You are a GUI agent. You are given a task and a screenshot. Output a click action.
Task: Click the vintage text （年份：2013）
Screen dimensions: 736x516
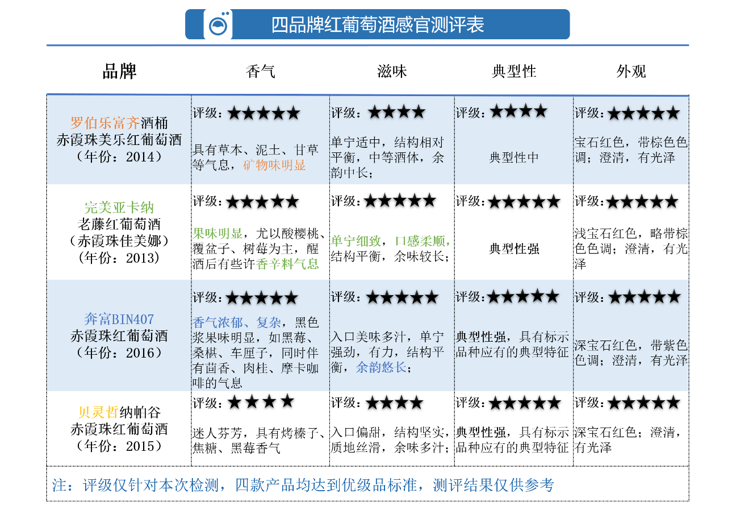[119, 258]
